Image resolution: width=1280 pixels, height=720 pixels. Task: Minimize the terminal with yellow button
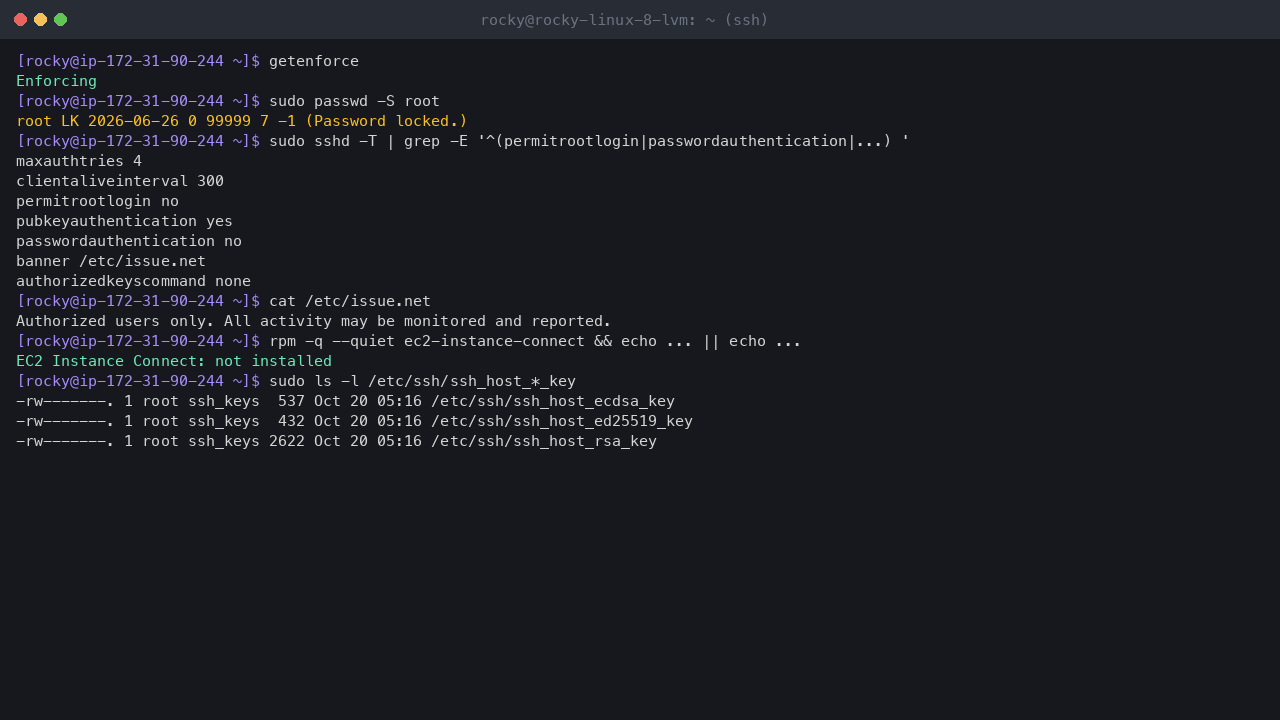click(40, 20)
